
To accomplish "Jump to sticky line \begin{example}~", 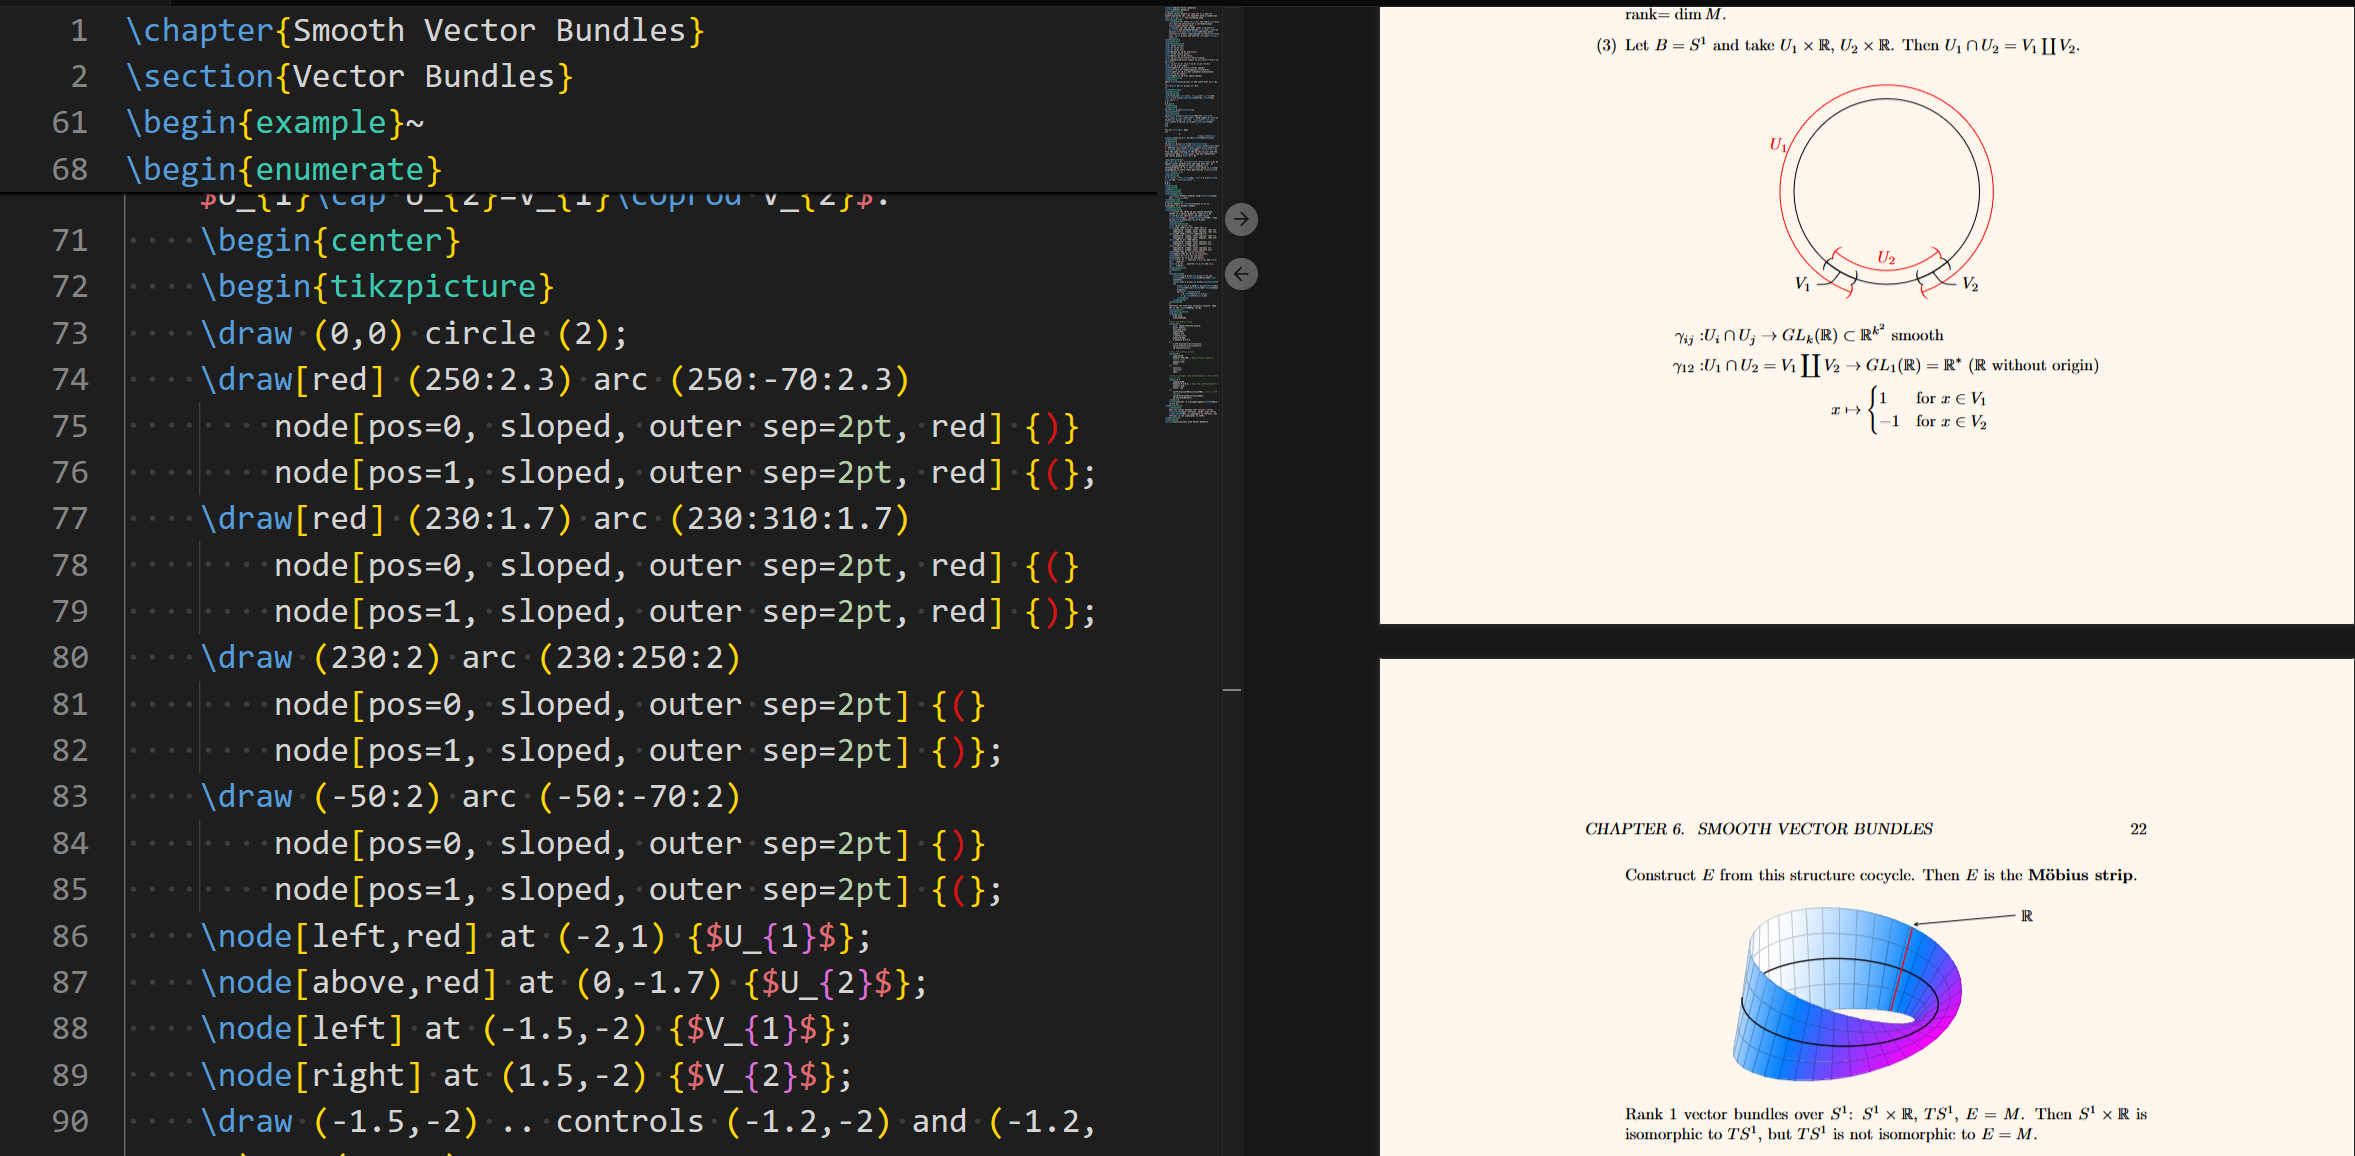I will tap(275, 122).
